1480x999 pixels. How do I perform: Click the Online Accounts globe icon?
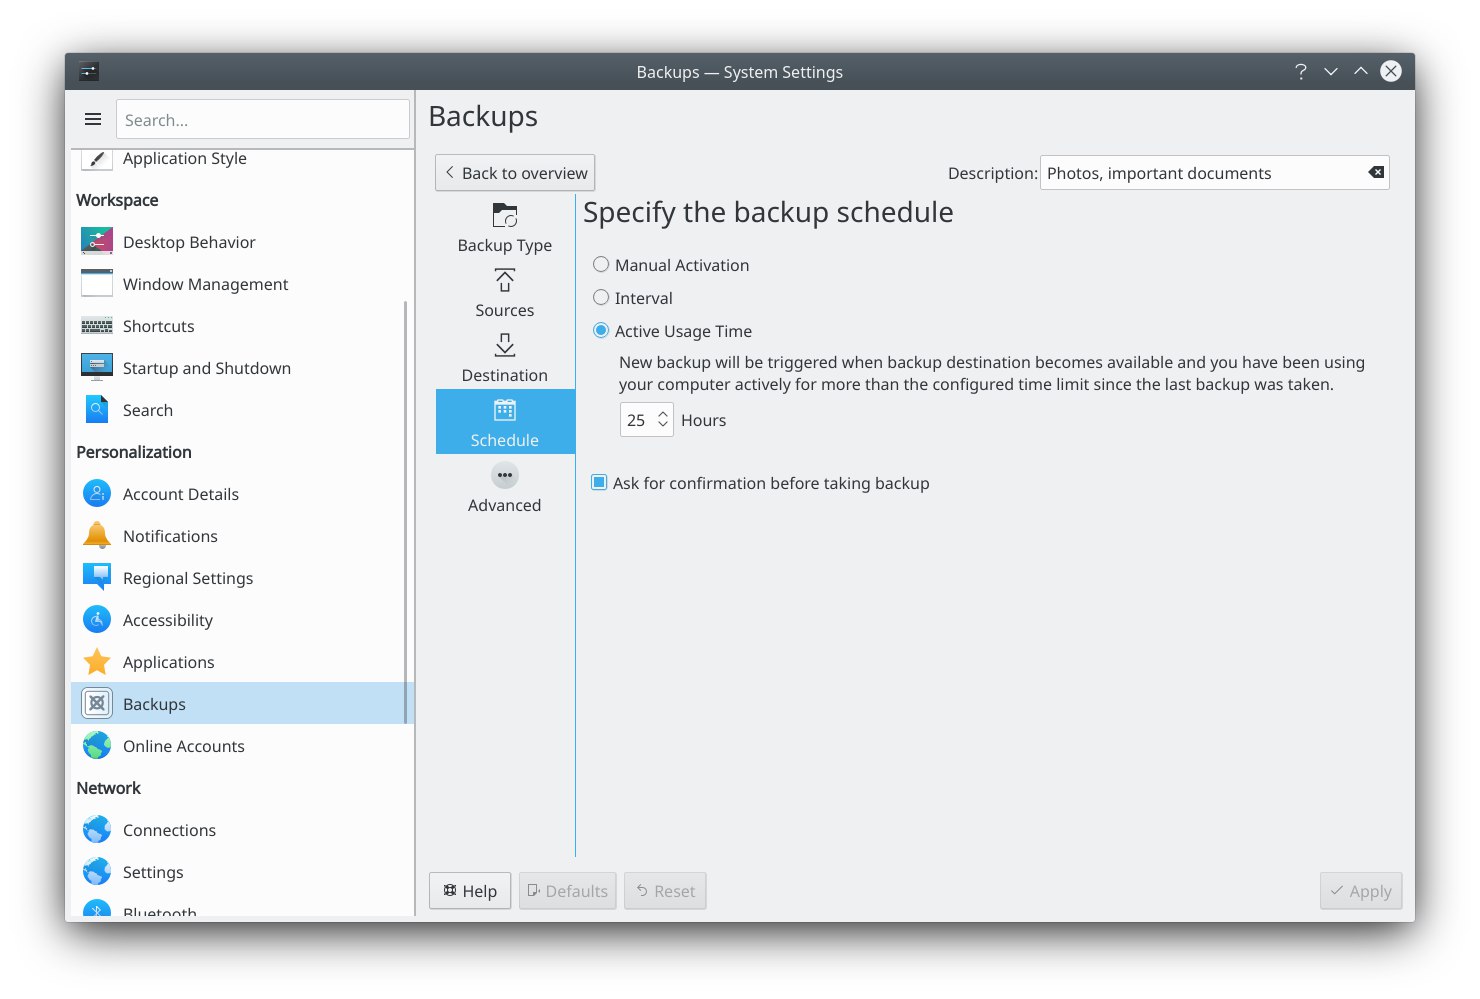(97, 746)
